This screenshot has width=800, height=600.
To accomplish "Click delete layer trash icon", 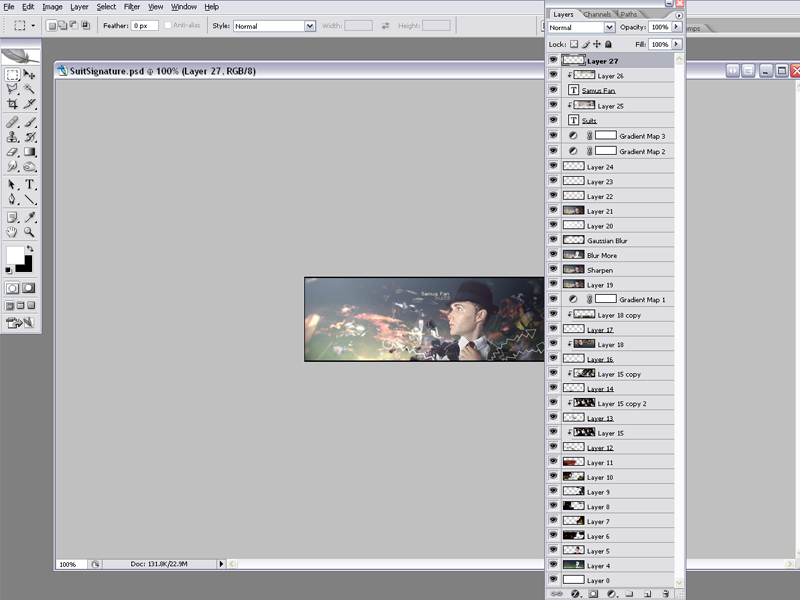I will (x=665, y=594).
